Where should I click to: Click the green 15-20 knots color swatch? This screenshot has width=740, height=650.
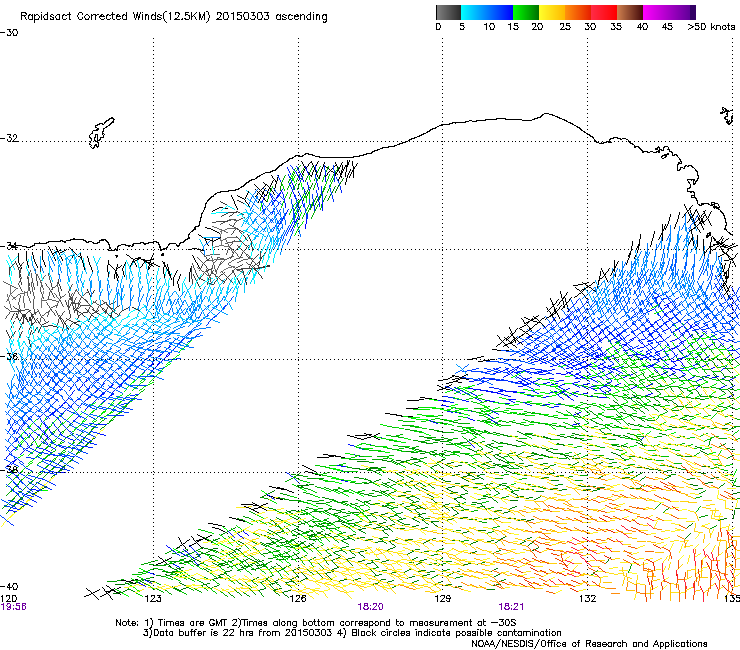pyautogui.click(x=526, y=12)
